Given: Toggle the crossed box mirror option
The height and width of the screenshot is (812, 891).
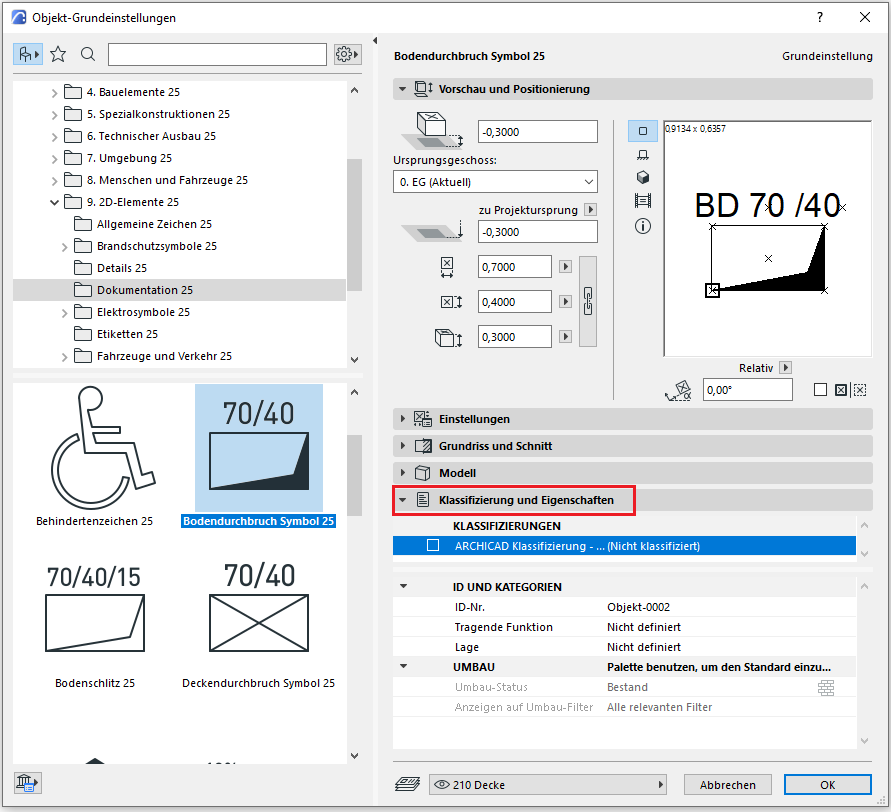Looking at the screenshot, I should pos(840,390).
